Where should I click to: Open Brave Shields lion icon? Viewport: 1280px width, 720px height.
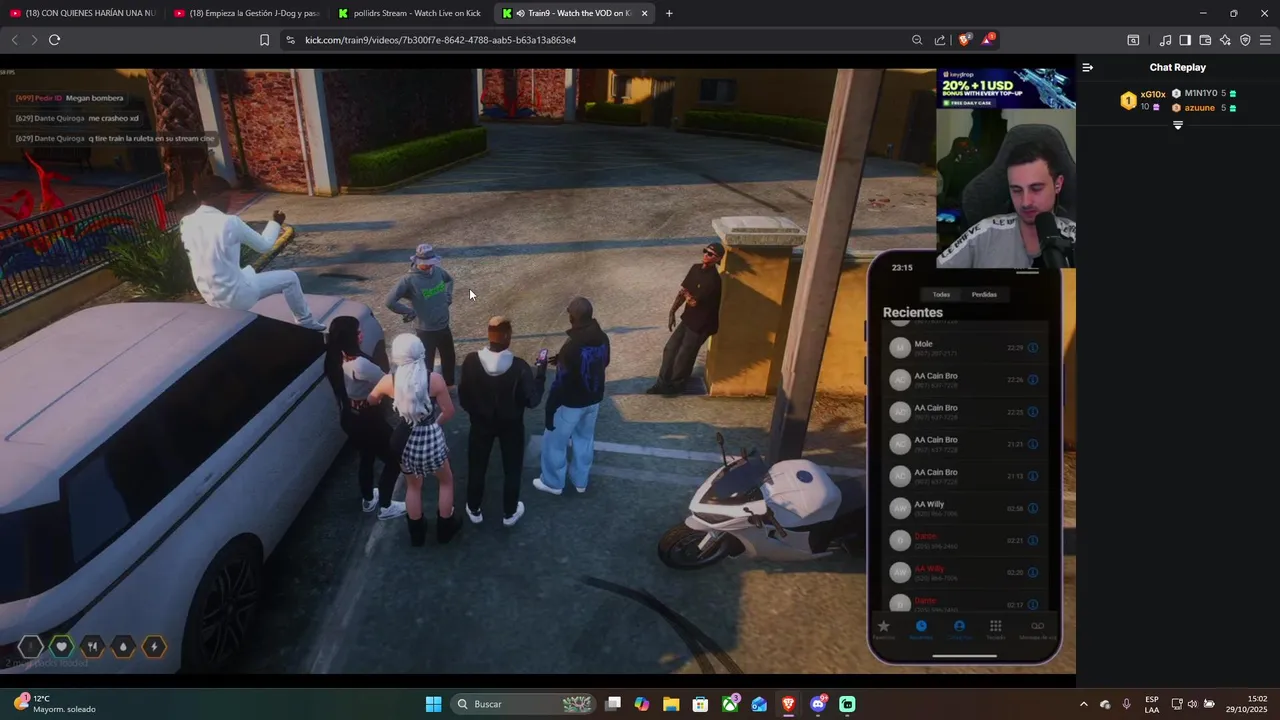click(965, 40)
